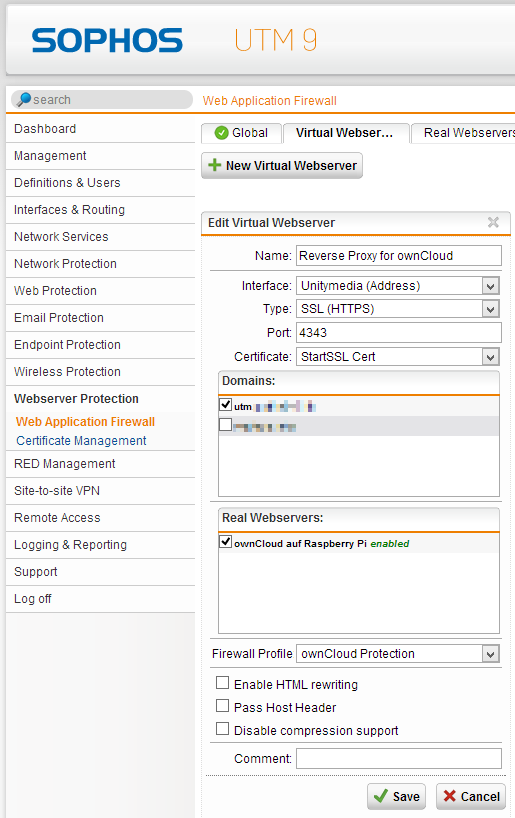This screenshot has width=515, height=818.
Task: Tick the Pass Host Header checkbox
Action: [x=222, y=705]
